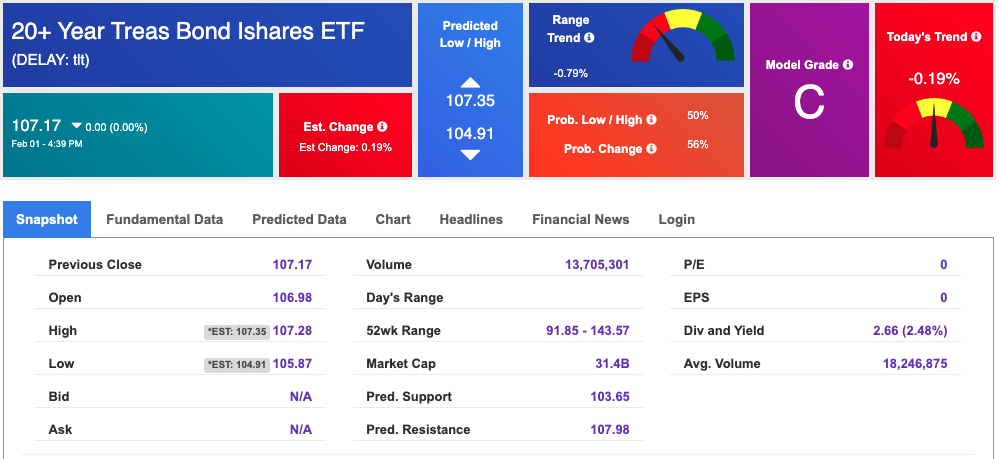Screen dimensions: 999x459
Task: Click the Today's Trend gauge meter
Action: [x=933, y=124]
